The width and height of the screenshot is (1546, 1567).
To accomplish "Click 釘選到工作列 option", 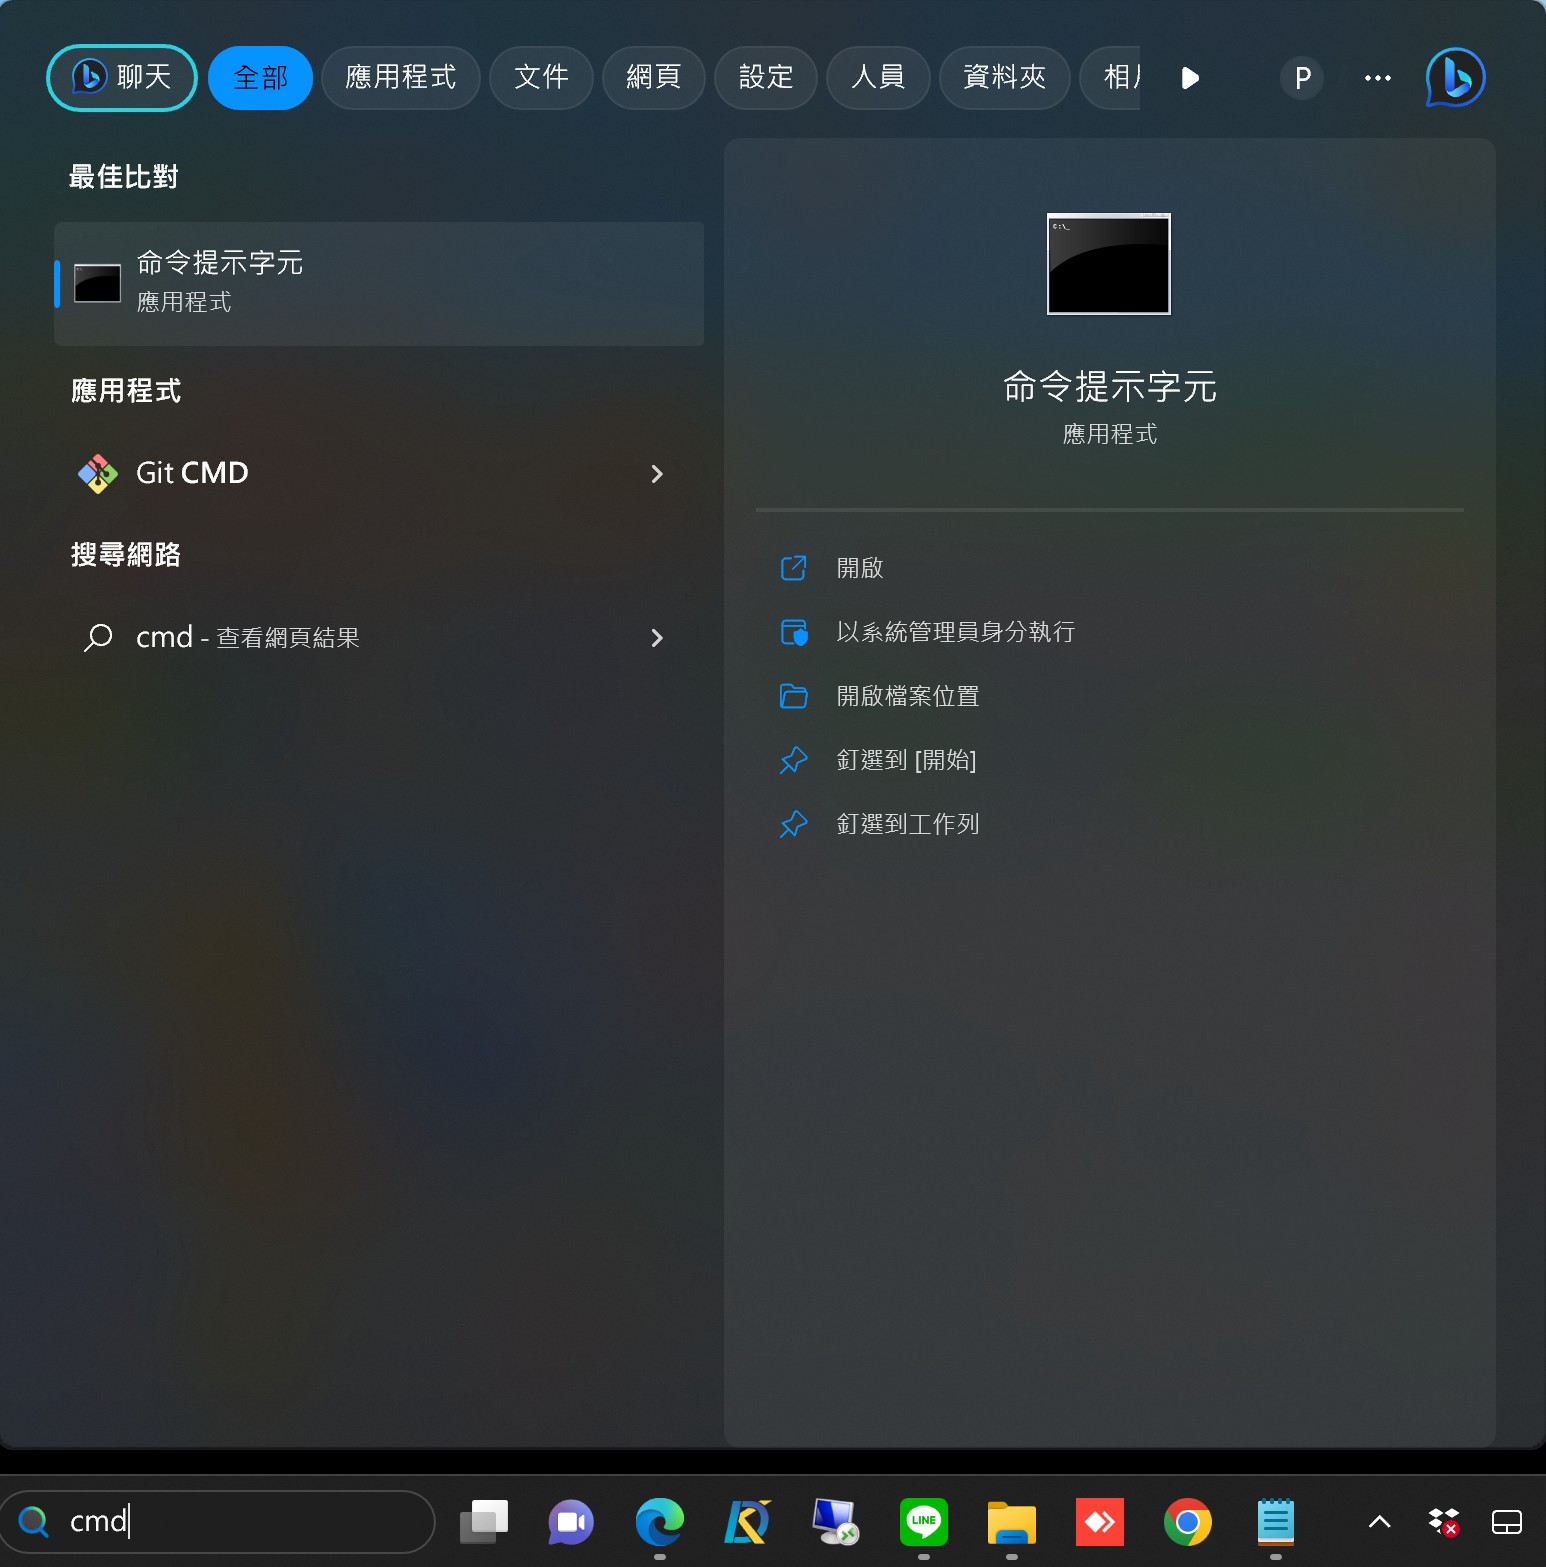I will click(x=907, y=824).
